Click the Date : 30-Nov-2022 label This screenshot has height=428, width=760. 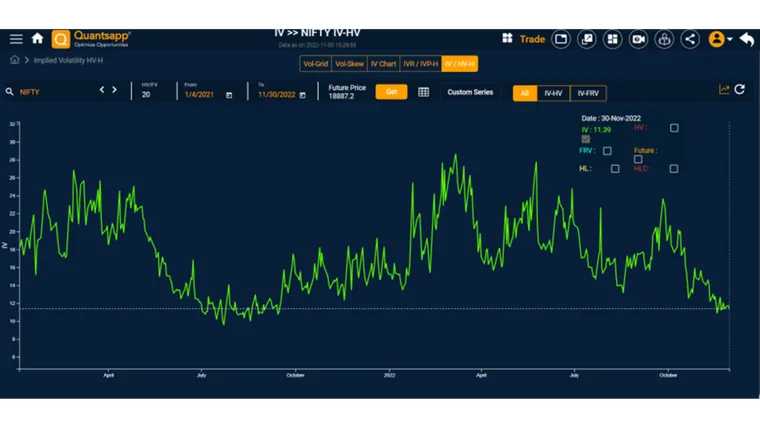pos(611,118)
